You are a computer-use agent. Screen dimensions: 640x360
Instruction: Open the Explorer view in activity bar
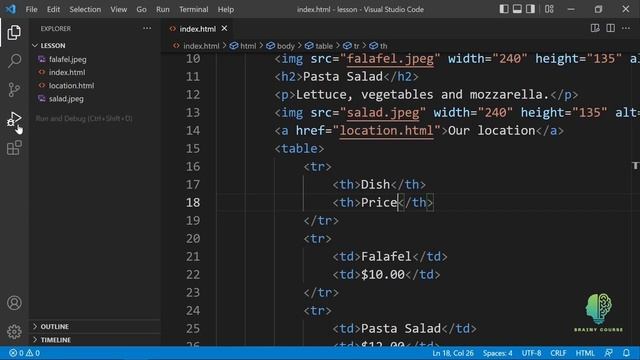tap(14, 33)
